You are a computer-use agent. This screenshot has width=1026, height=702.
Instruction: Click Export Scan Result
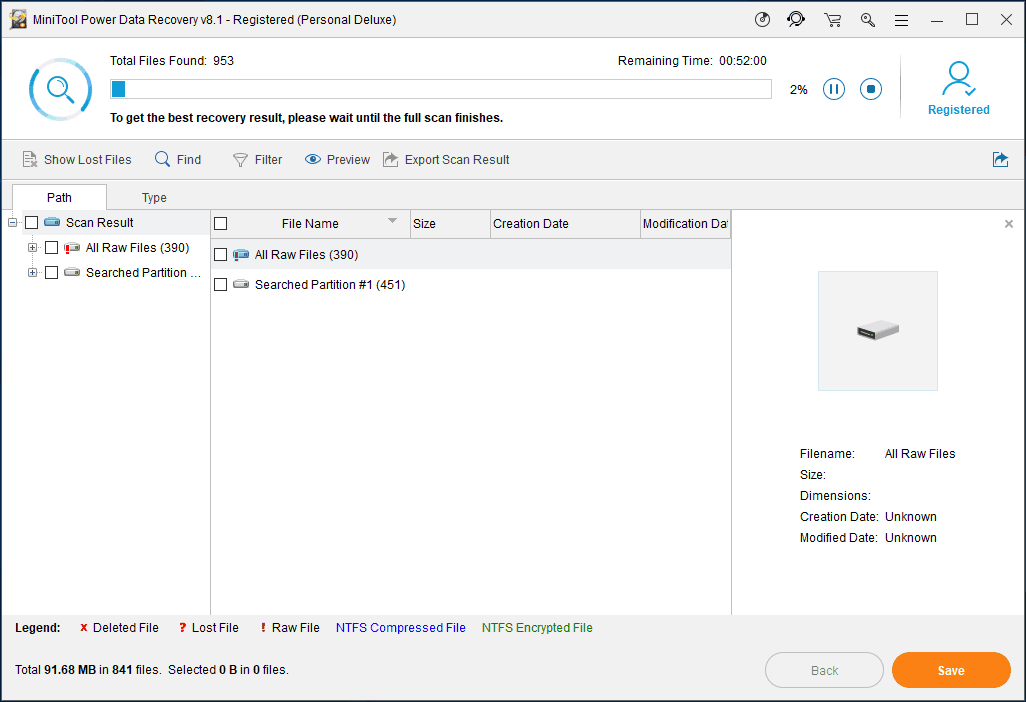(446, 160)
